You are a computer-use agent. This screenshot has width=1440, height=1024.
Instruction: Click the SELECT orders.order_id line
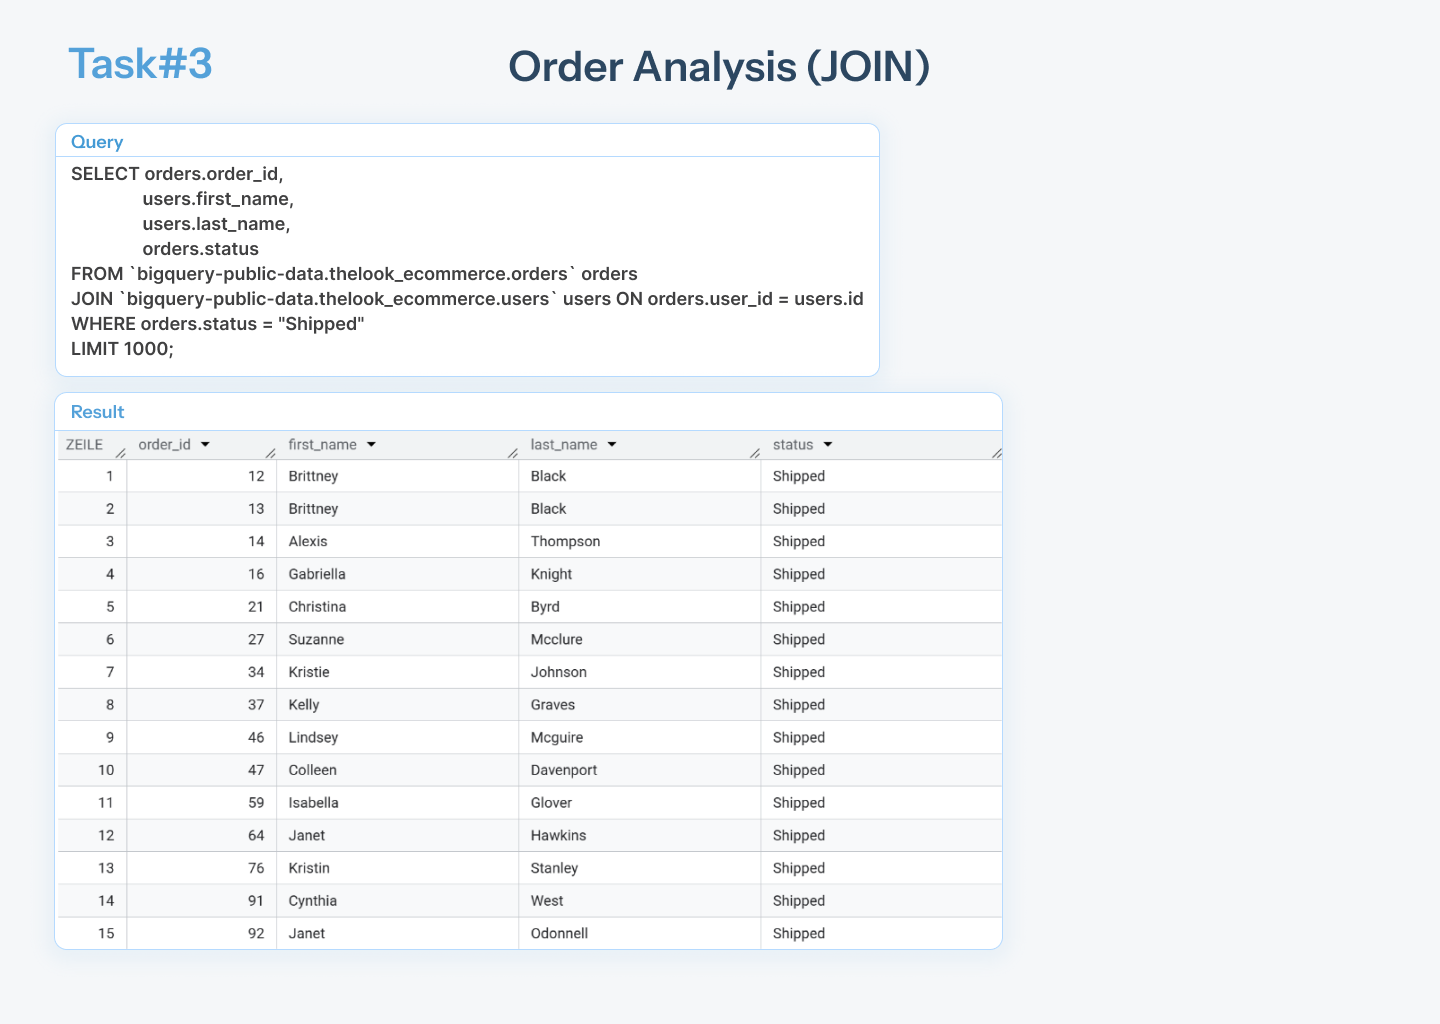(177, 174)
